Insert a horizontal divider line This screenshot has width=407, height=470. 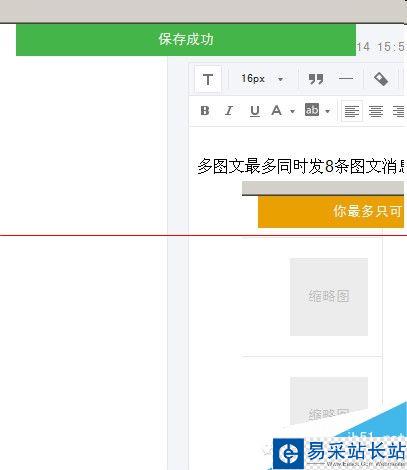[x=346, y=79]
